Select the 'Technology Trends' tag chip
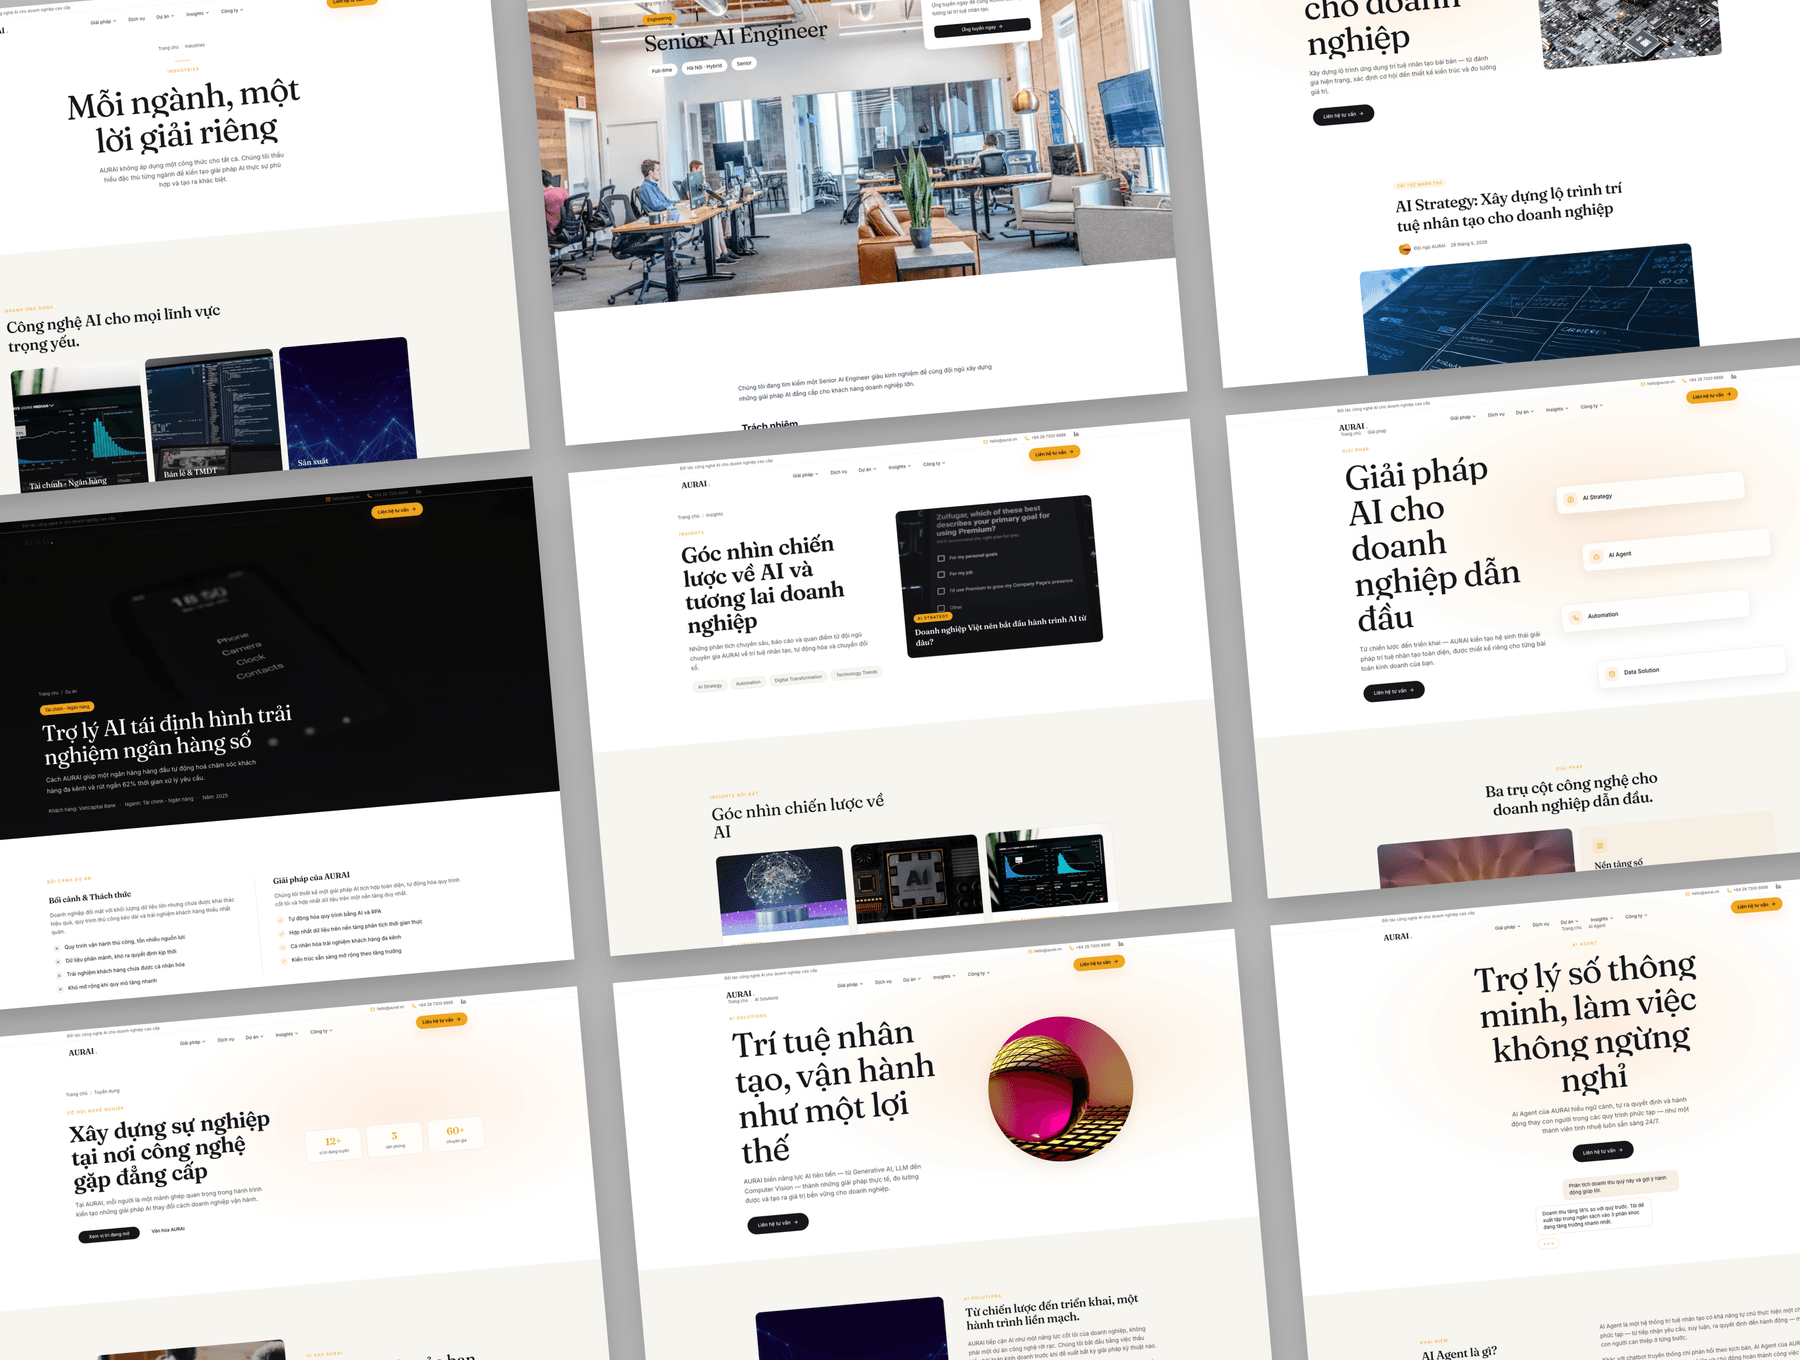 click(857, 674)
